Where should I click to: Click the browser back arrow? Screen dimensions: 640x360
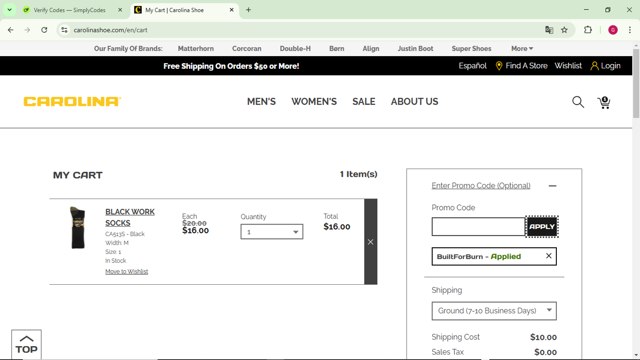tap(11, 30)
